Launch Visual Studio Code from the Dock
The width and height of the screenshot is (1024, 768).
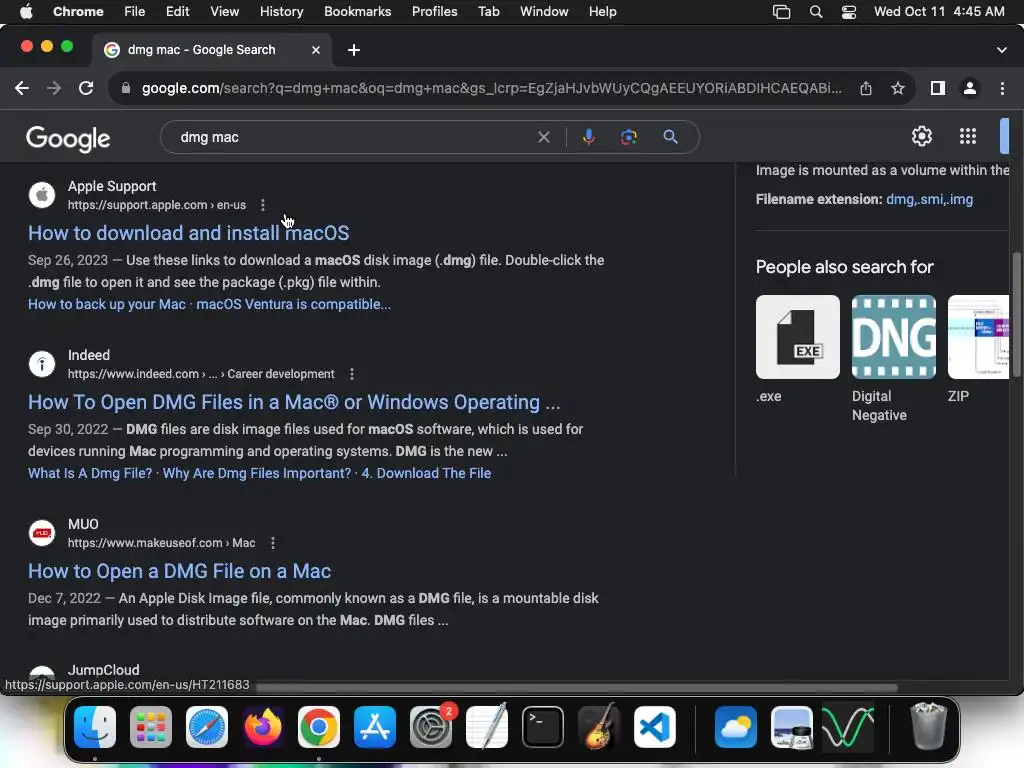[654, 727]
